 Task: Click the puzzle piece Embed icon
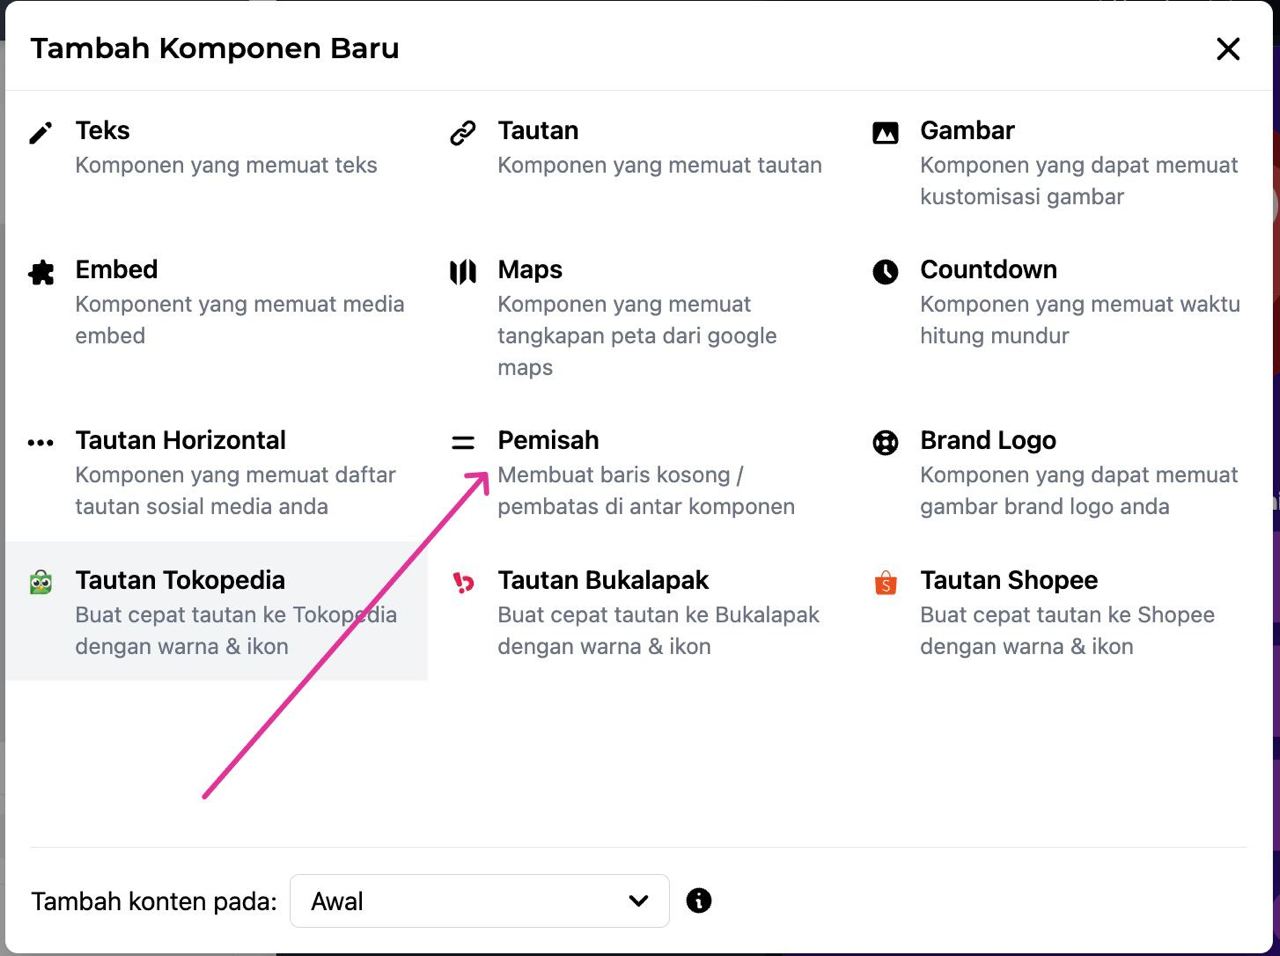[x=41, y=272]
